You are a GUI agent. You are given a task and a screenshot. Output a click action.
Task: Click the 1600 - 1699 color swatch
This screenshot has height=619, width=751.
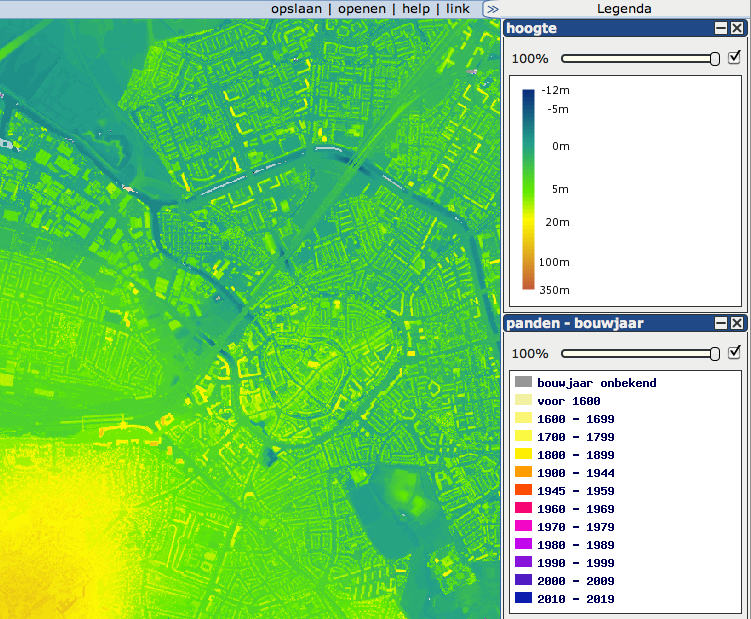tap(523, 418)
